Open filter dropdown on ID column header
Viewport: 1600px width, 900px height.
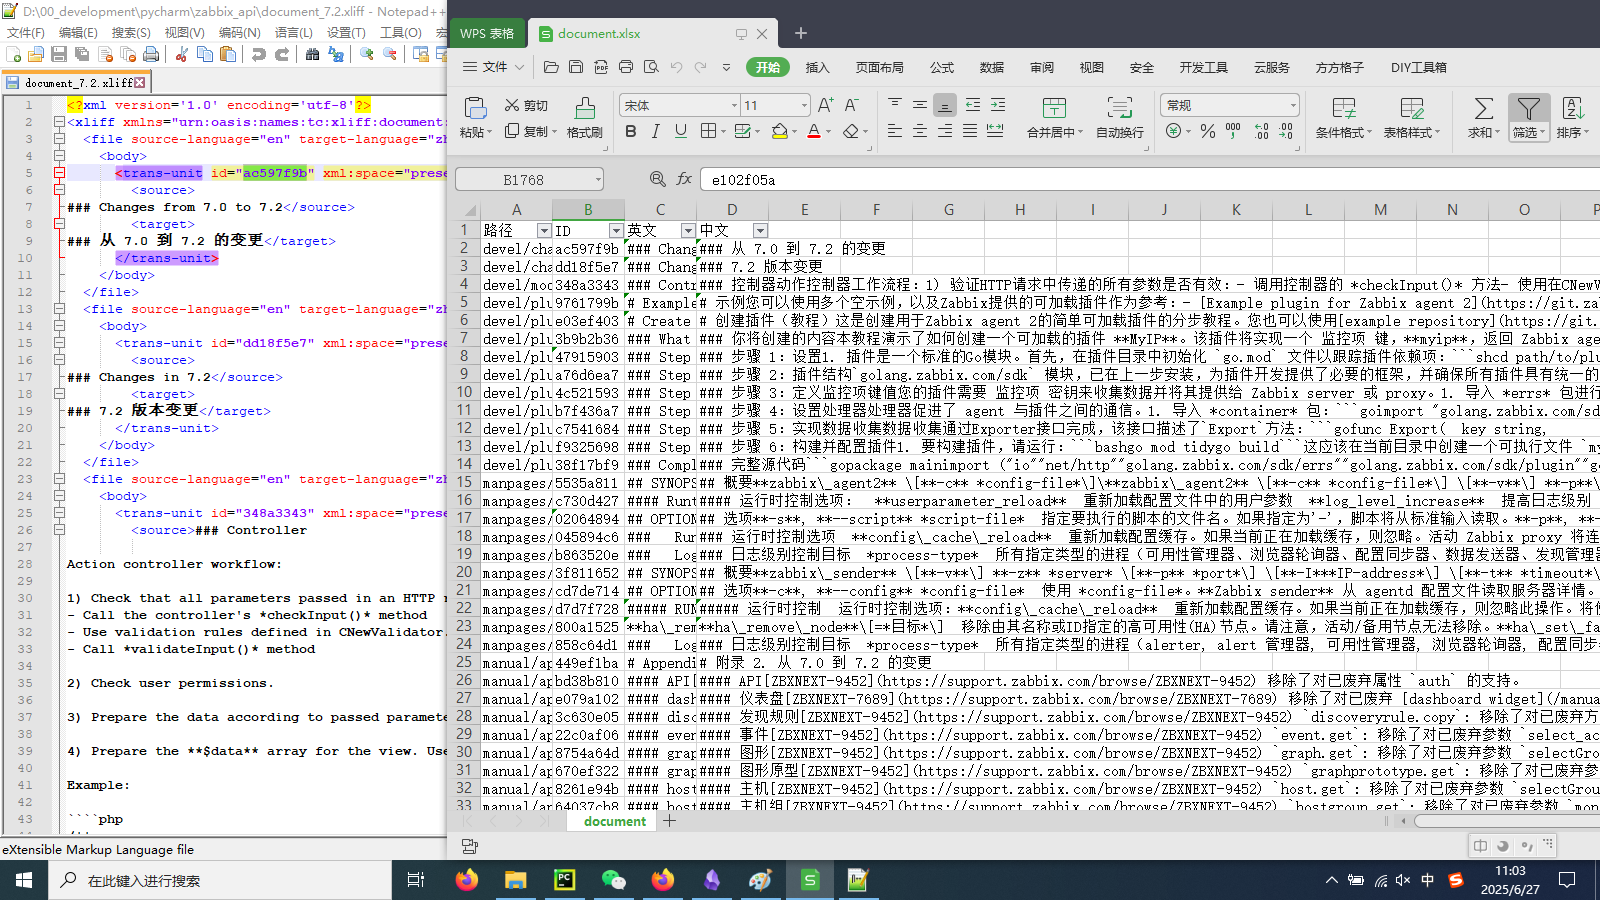[x=616, y=230]
